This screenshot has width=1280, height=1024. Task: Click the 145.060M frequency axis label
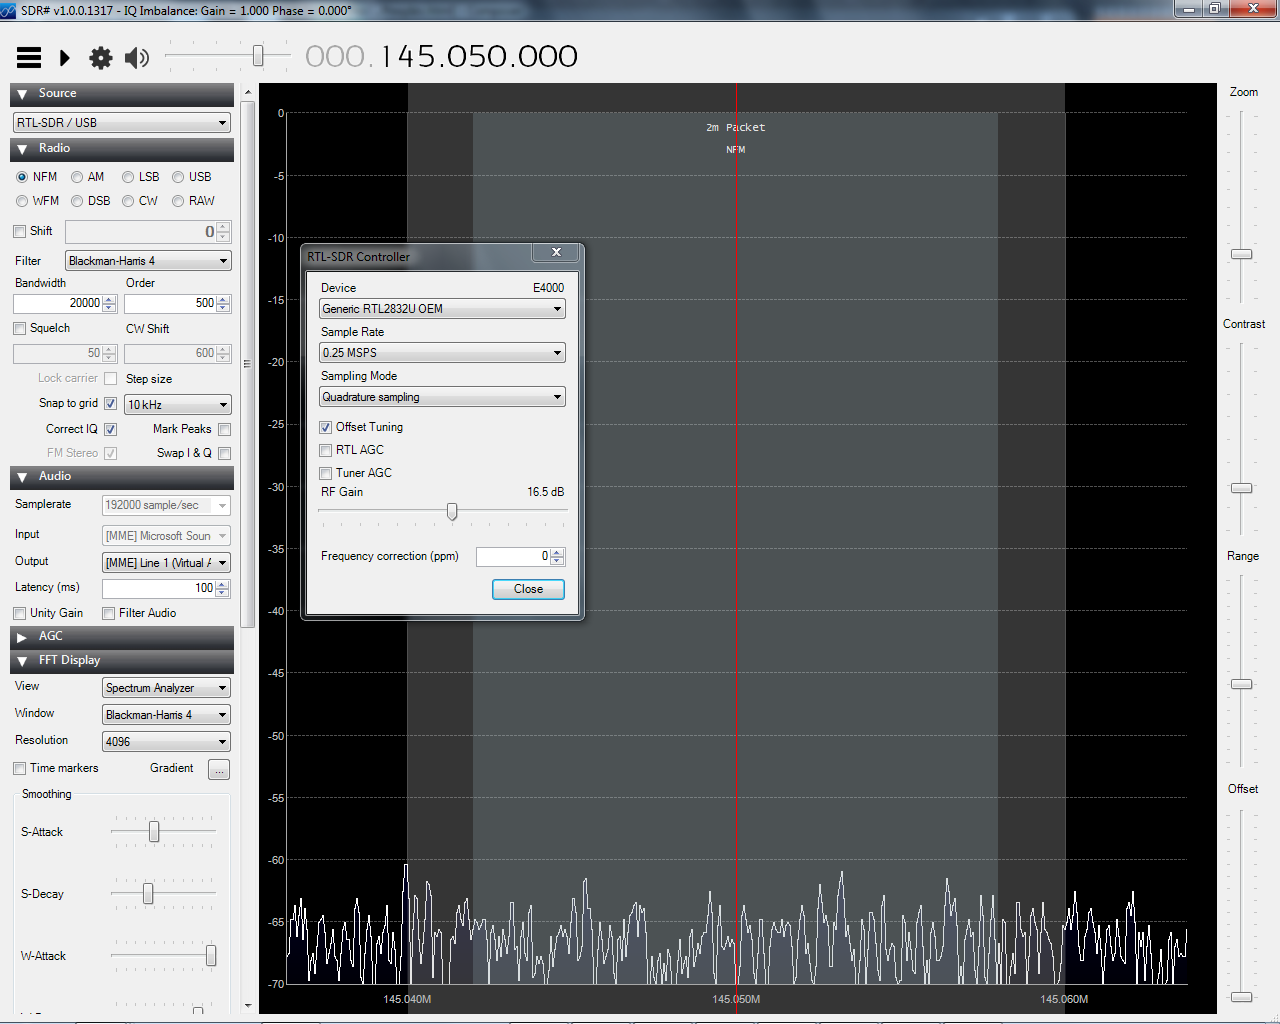click(x=1064, y=999)
